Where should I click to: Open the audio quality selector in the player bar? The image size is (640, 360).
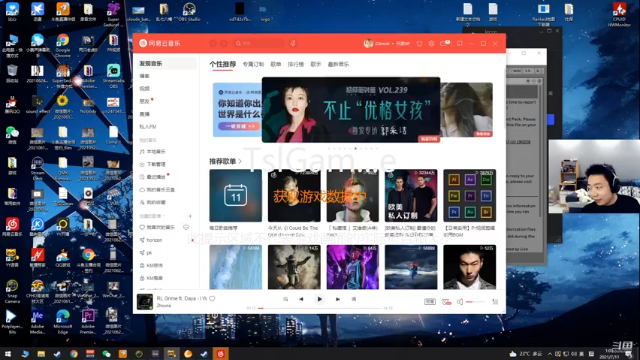[x=430, y=302]
